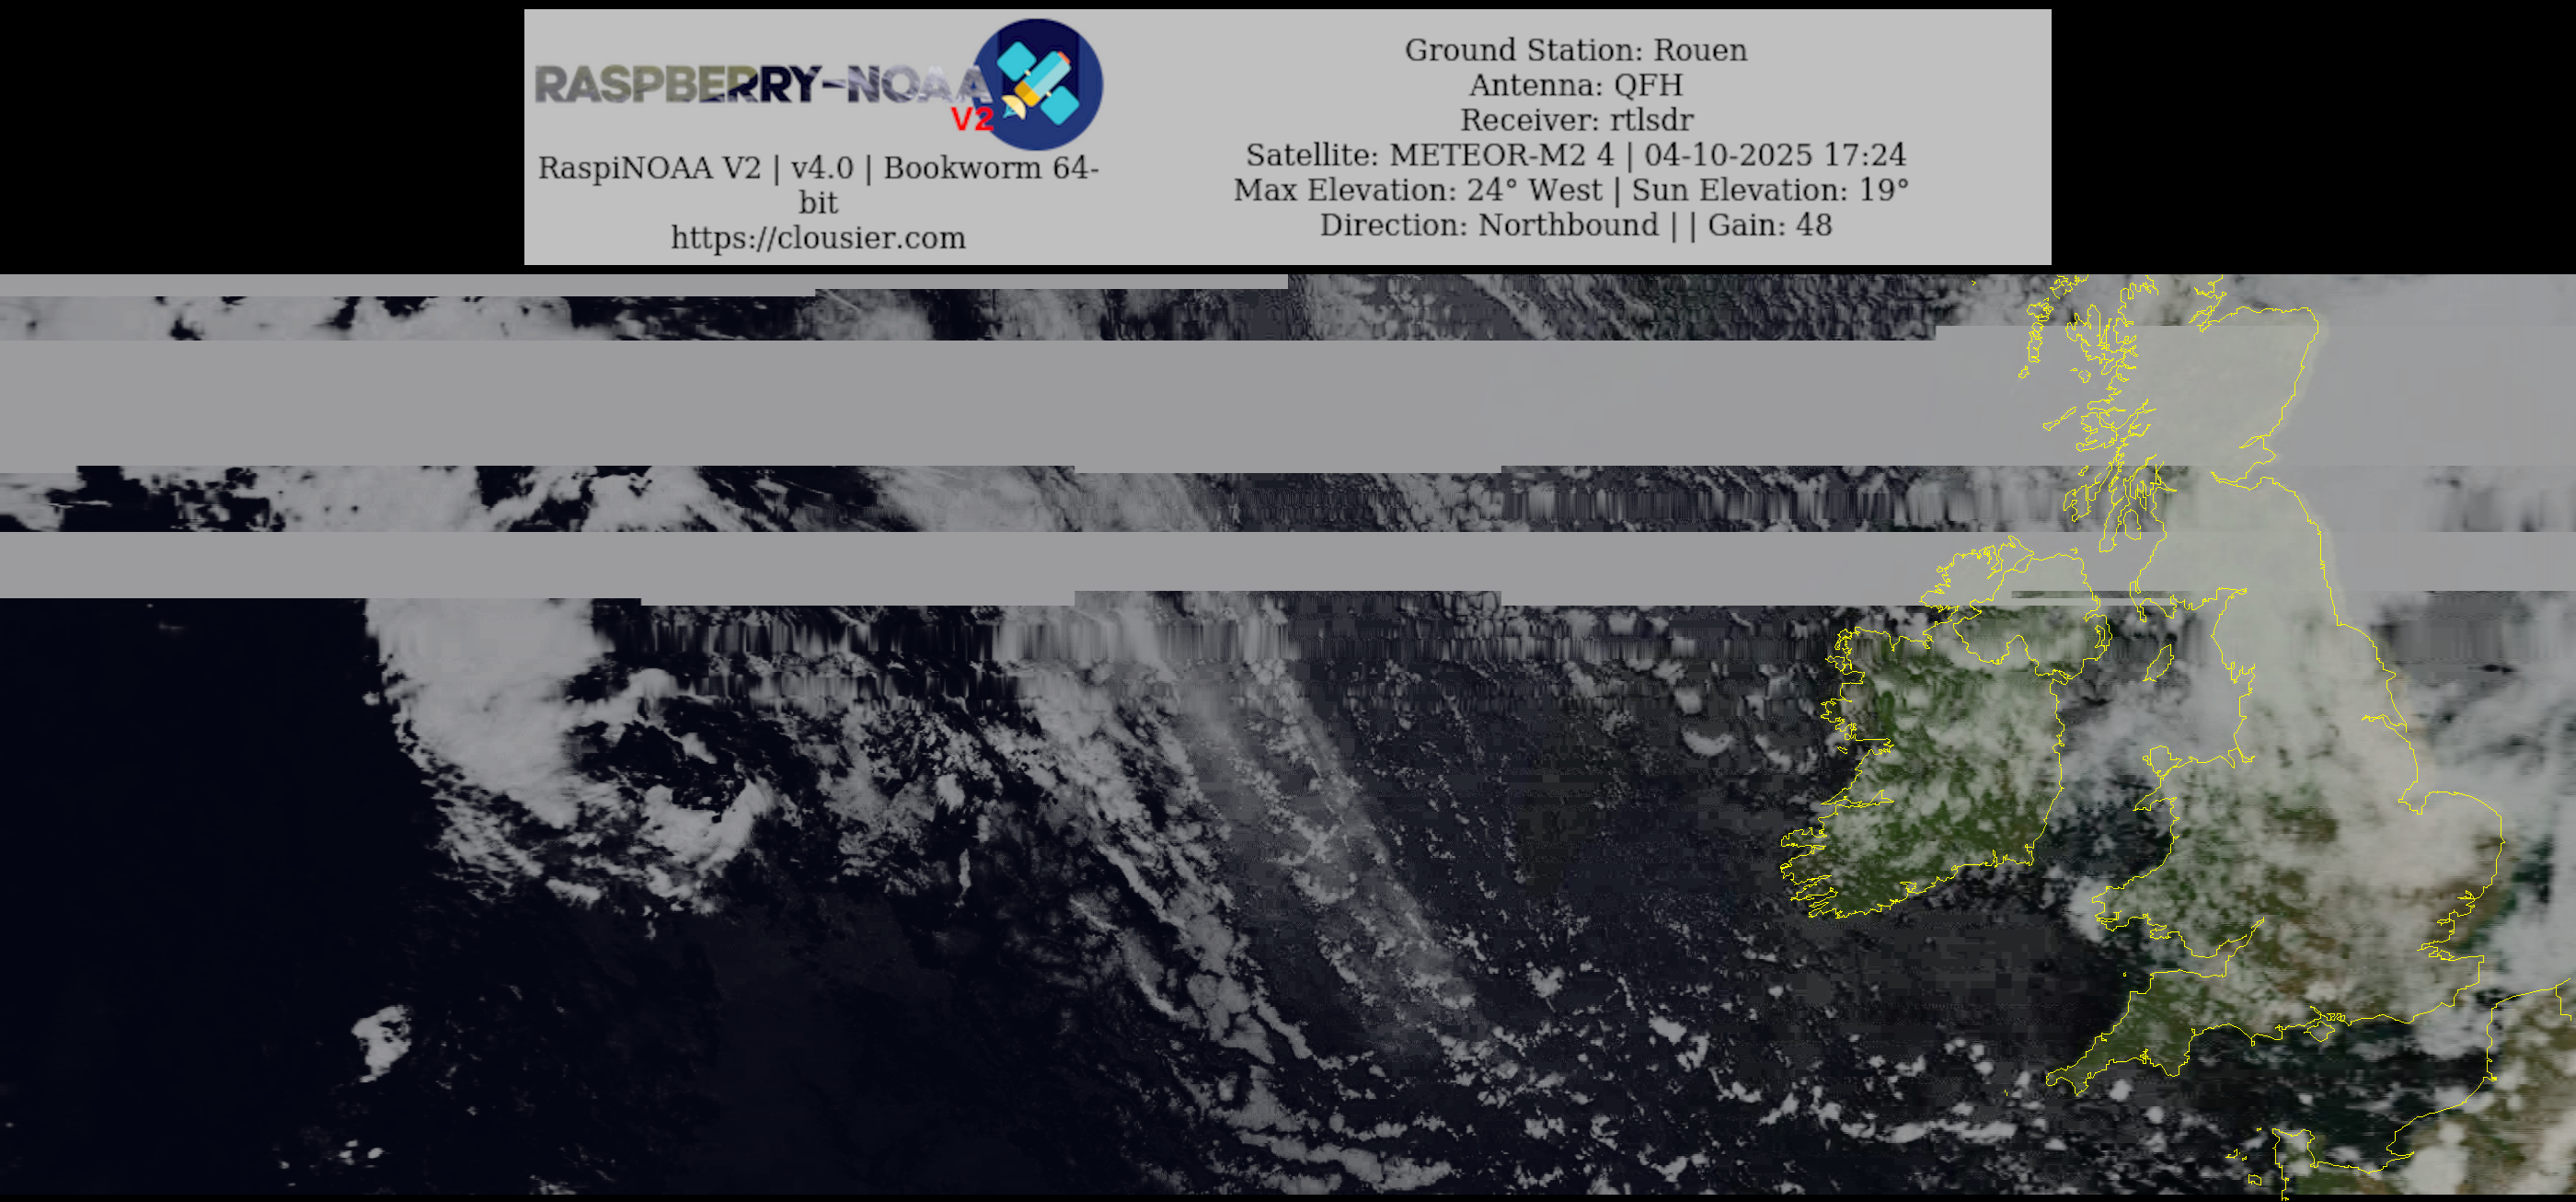Select the Satellite: METEOR-M2 4 text
The width and height of the screenshot is (2576, 1202).
(1429, 155)
